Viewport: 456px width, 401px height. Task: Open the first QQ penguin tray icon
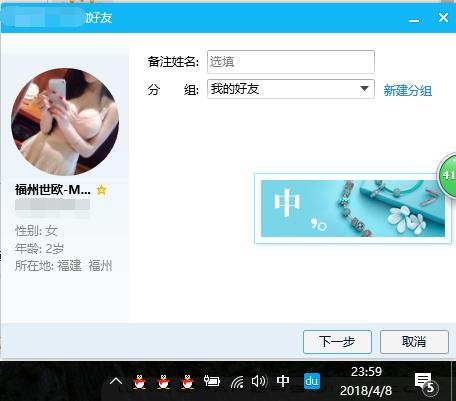pyautogui.click(x=140, y=381)
